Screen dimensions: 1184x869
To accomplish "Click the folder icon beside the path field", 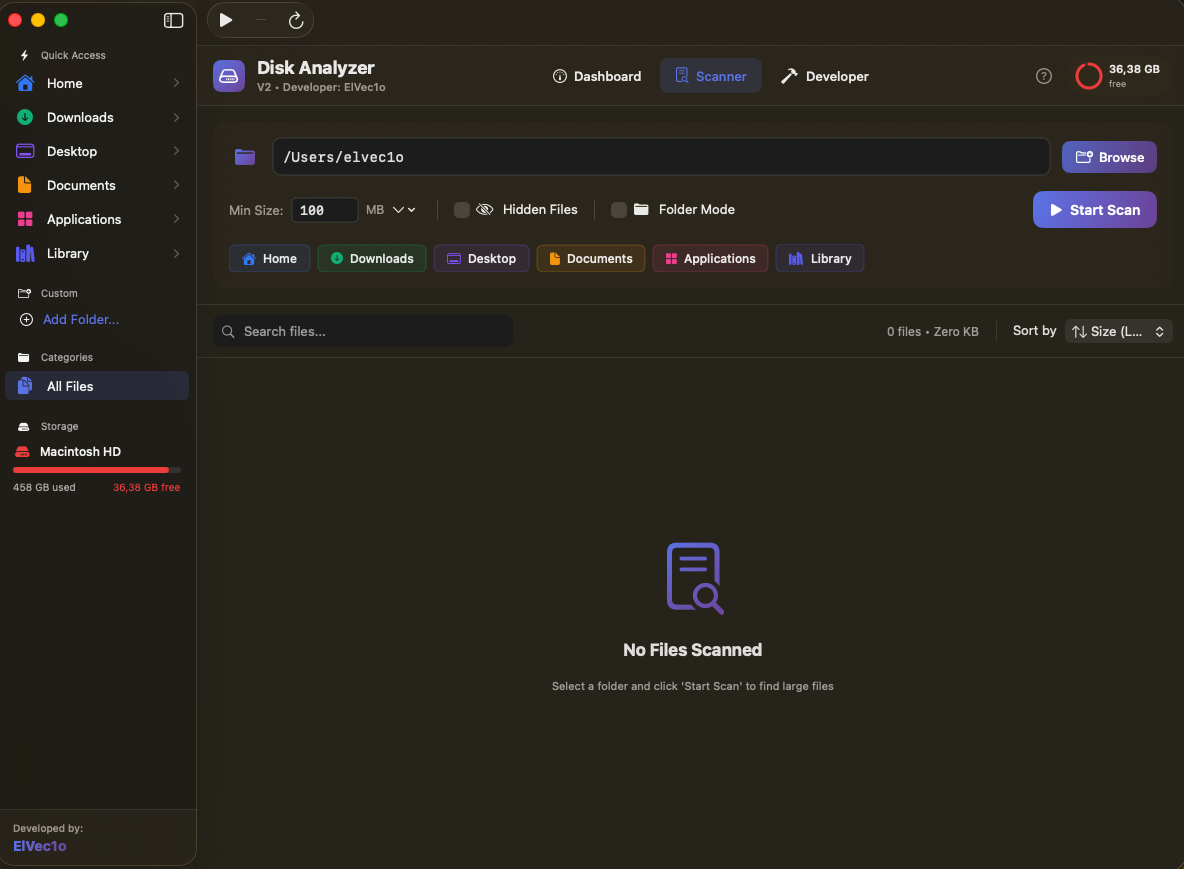I will [x=244, y=157].
